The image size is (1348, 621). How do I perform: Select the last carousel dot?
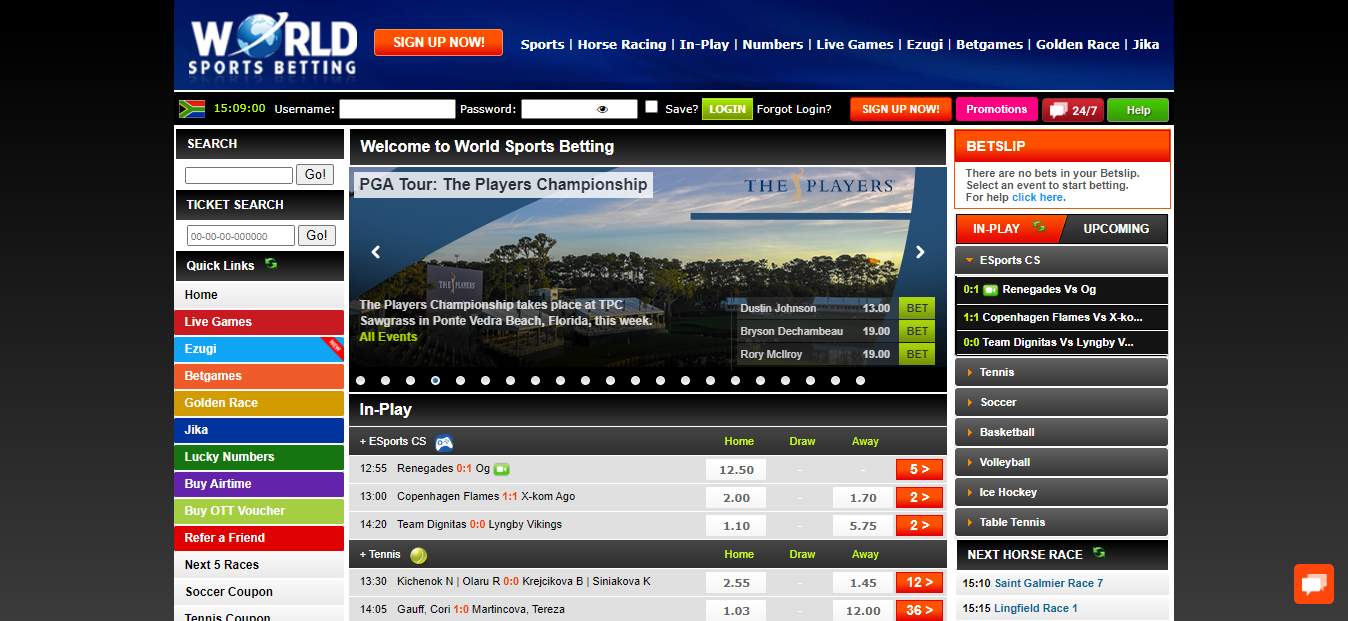[x=860, y=380]
